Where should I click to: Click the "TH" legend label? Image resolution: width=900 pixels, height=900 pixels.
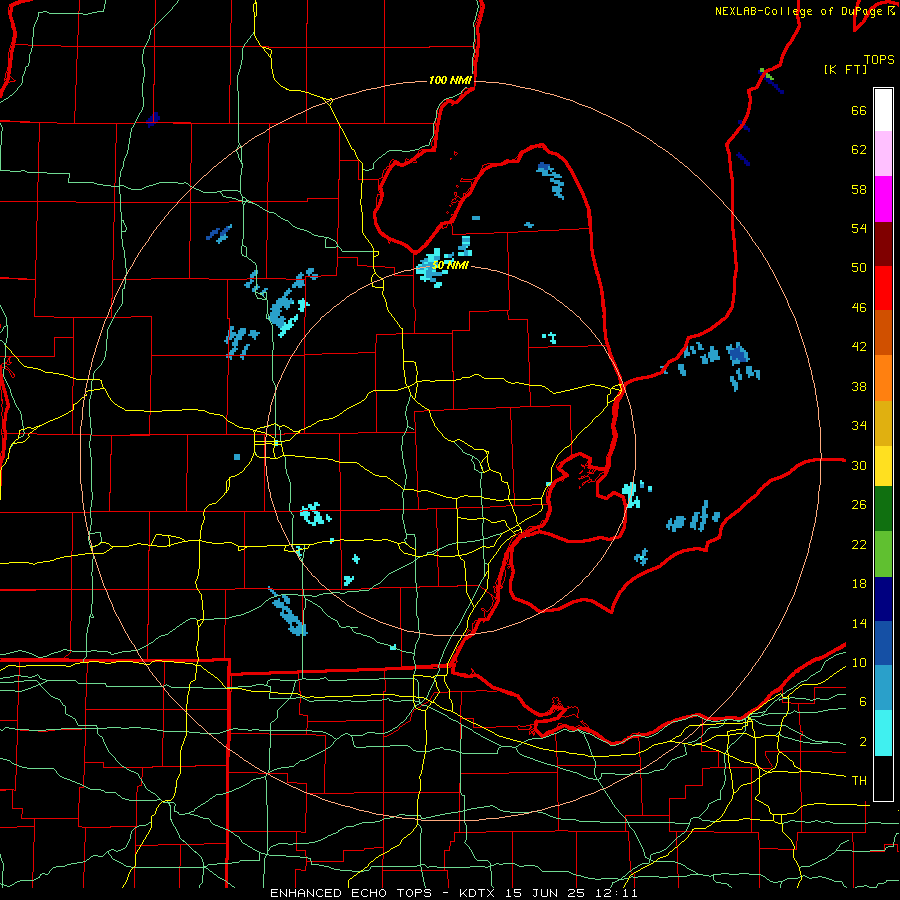click(859, 781)
